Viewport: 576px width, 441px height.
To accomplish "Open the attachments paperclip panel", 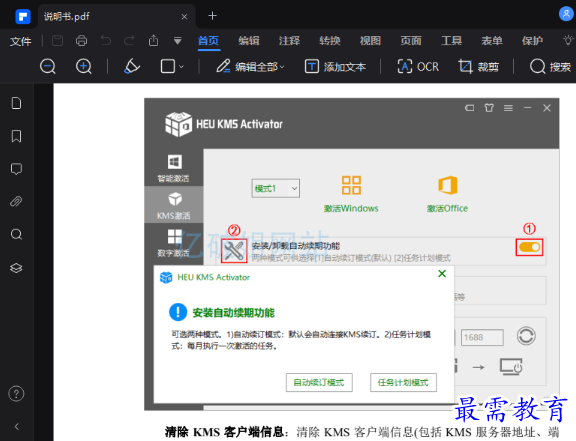I will click(x=16, y=201).
